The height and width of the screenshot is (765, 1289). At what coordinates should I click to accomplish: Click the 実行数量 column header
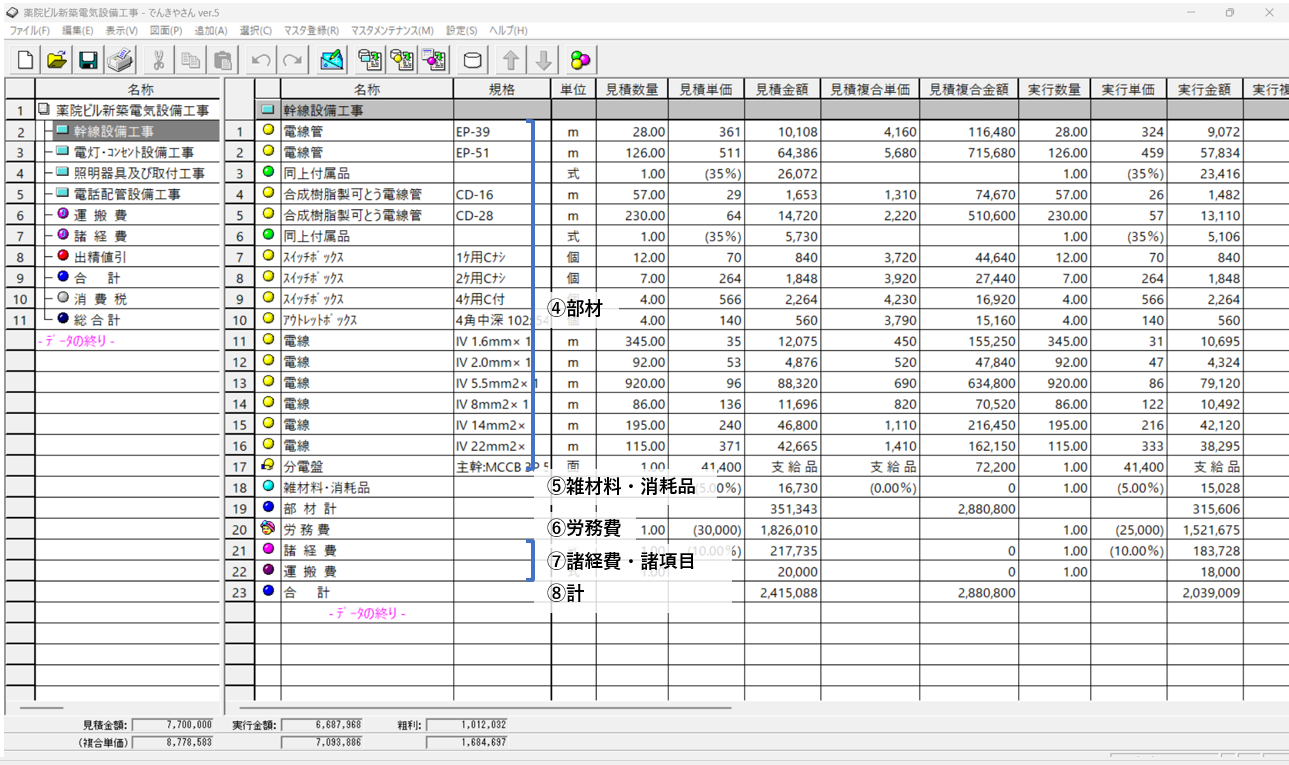(1054, 89)
